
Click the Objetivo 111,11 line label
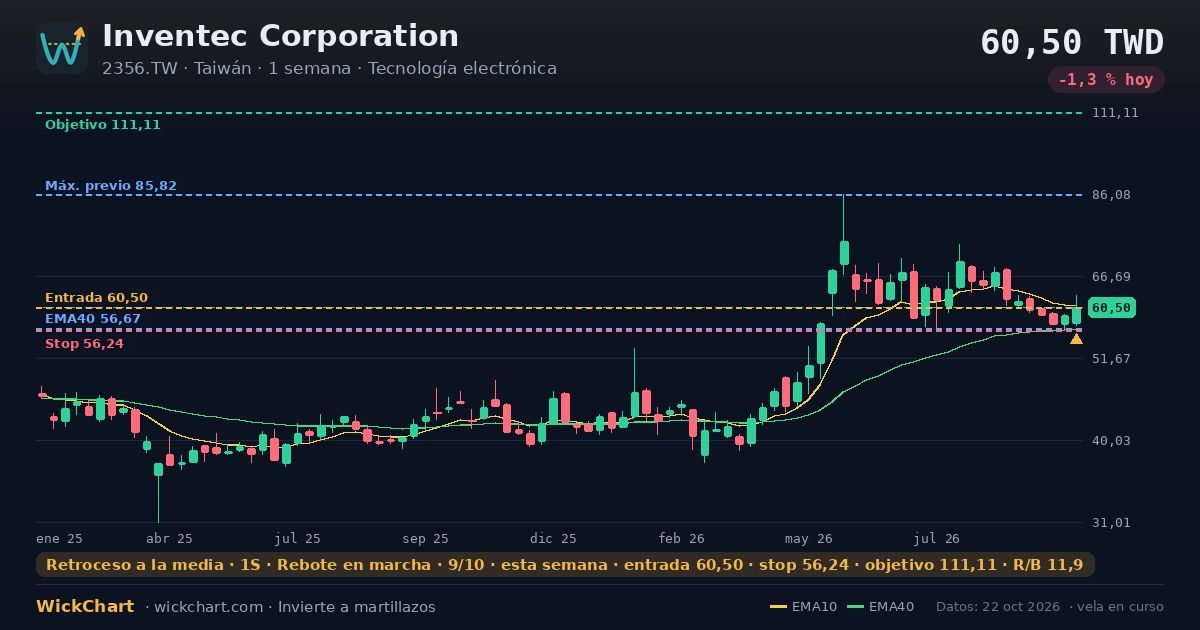102,125
